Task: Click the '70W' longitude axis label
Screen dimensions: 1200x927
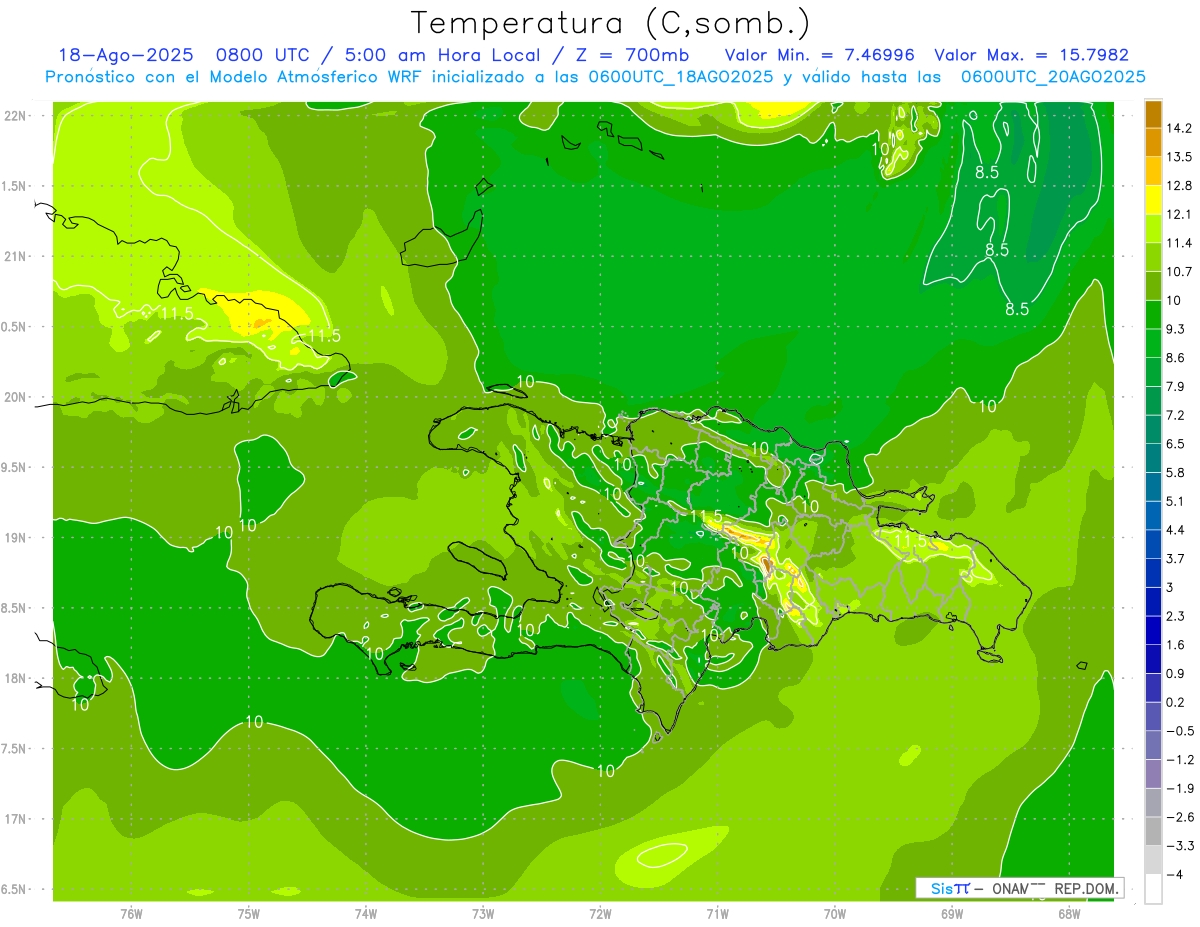Action: tap(835, 913)
